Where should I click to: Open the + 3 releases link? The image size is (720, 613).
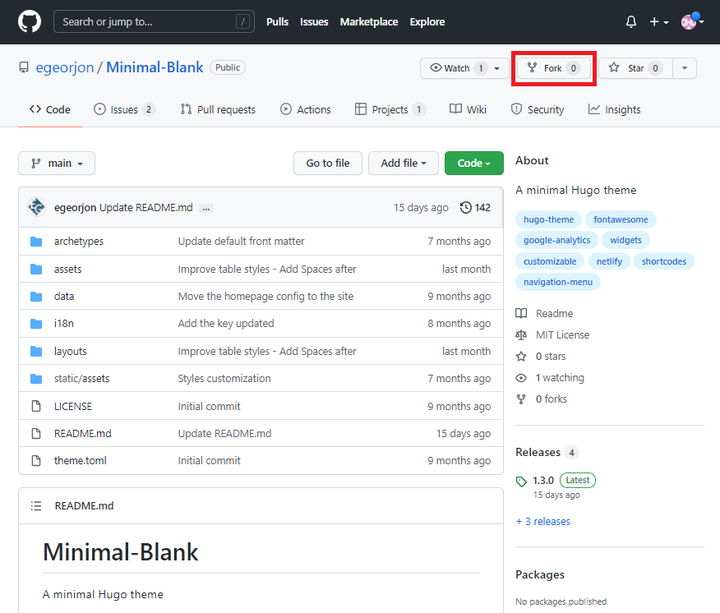[x=543, y=521]
